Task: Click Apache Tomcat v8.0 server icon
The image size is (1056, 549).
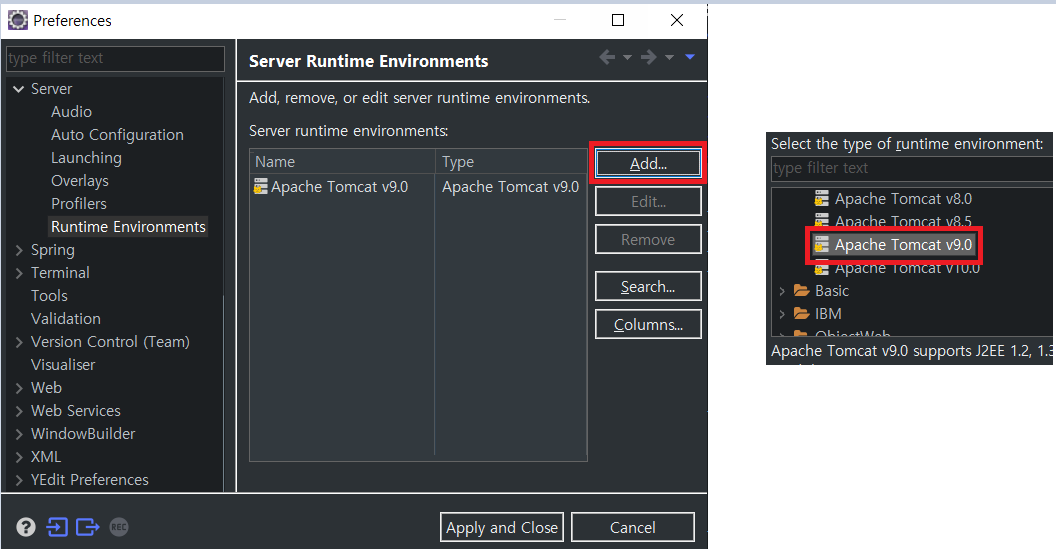Action: [822, 199]
